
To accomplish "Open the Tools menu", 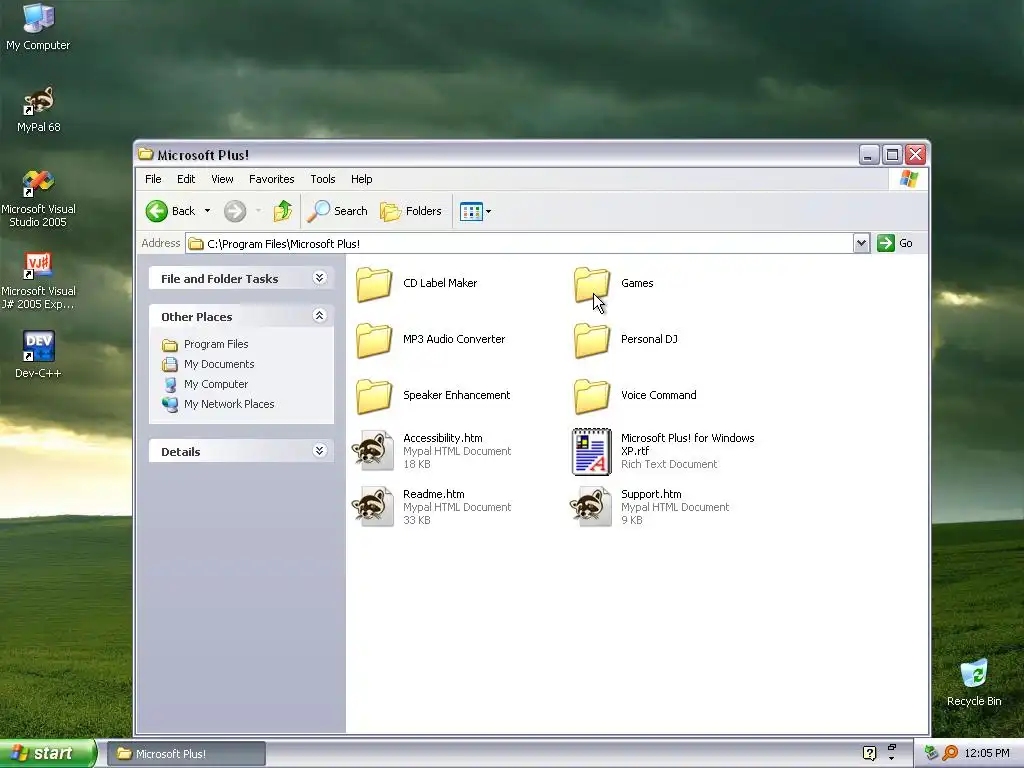I will click(x=323, y=179).
